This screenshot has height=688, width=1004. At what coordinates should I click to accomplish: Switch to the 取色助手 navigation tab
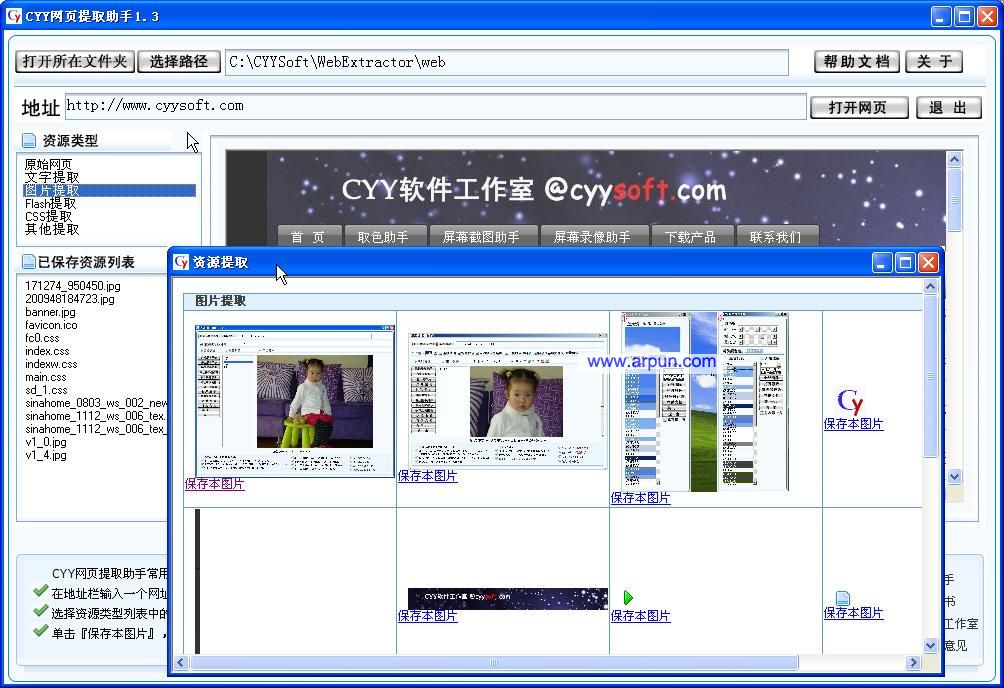(x=385, y=236)
